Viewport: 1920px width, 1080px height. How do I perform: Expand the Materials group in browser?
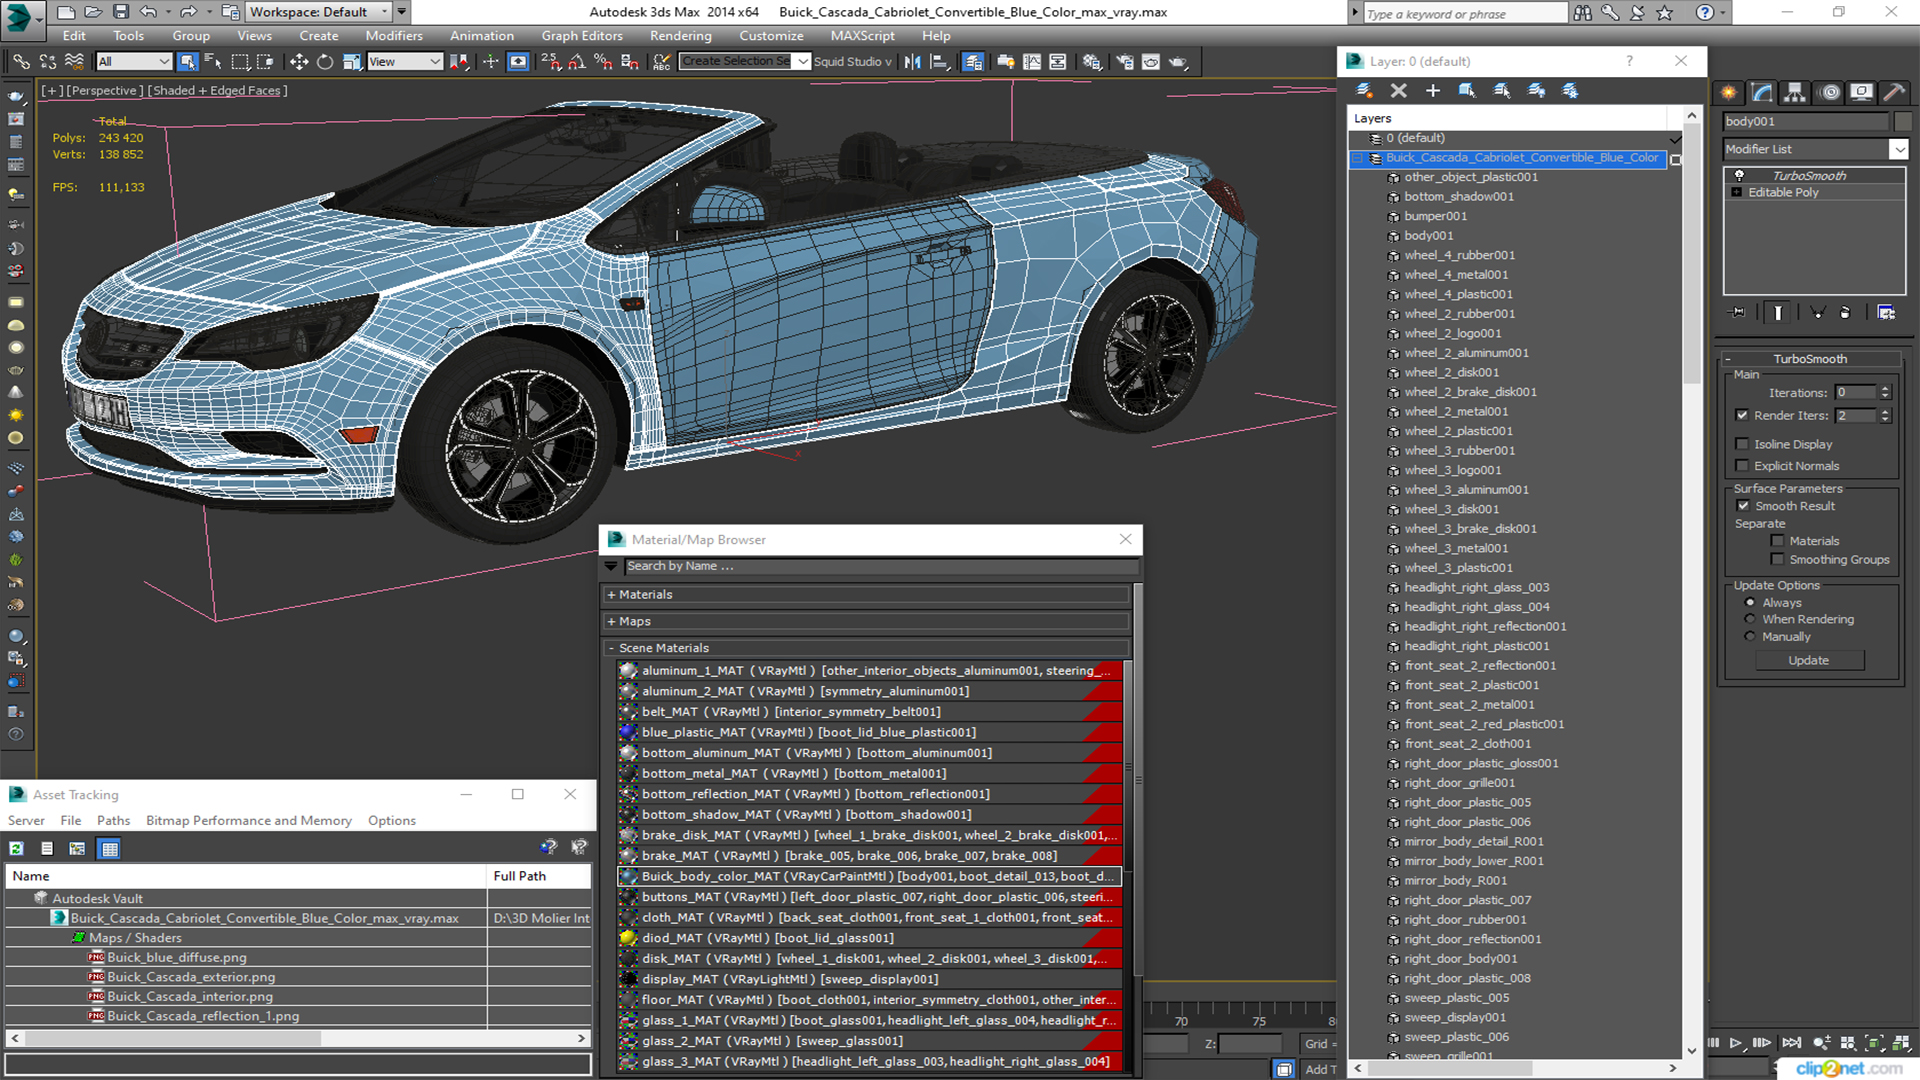pos(611,595)
